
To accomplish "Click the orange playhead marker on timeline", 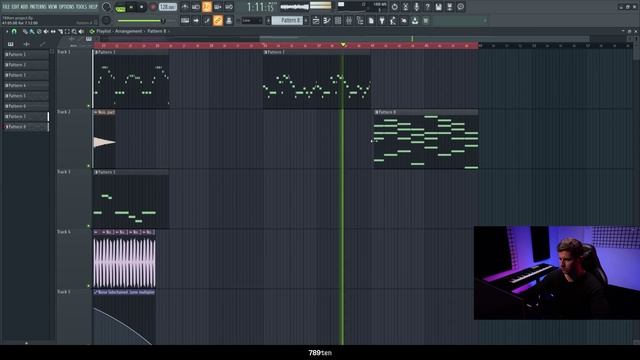I will point(343,44).
